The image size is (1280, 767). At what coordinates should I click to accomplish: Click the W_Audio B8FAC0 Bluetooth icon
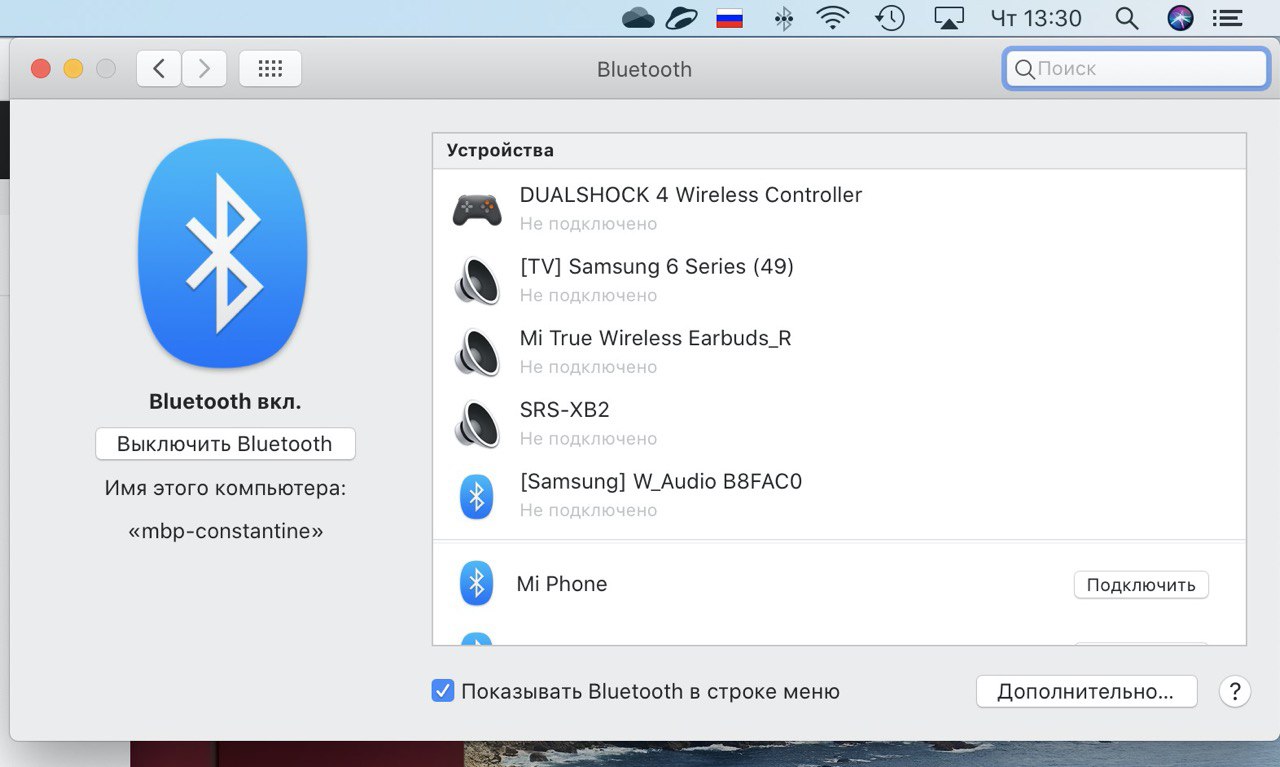click(476, 496)
